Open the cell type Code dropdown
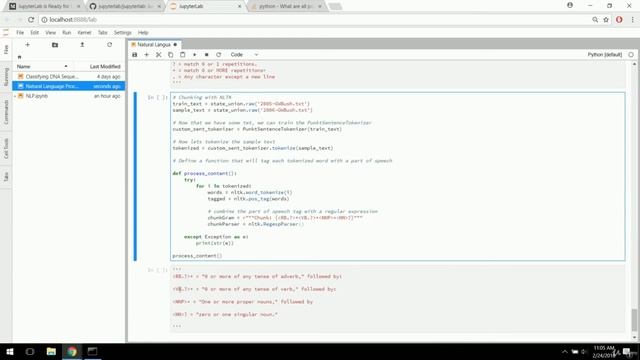 (244, 55)
